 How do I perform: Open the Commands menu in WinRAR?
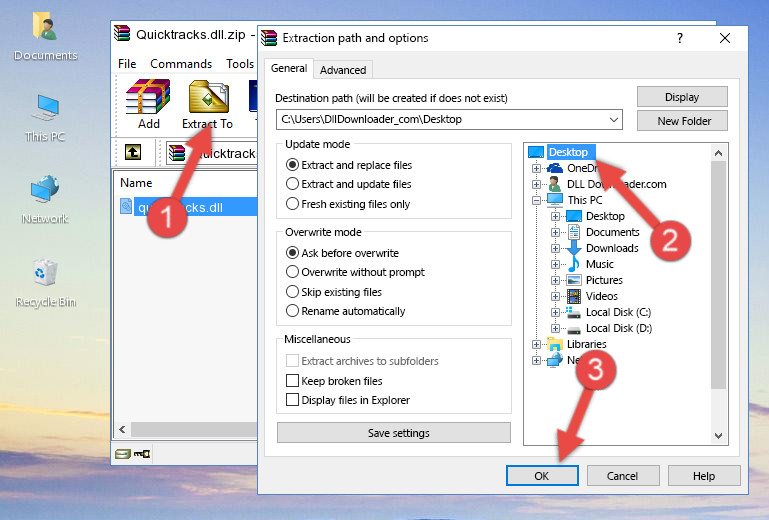click(x=181, y=64)
